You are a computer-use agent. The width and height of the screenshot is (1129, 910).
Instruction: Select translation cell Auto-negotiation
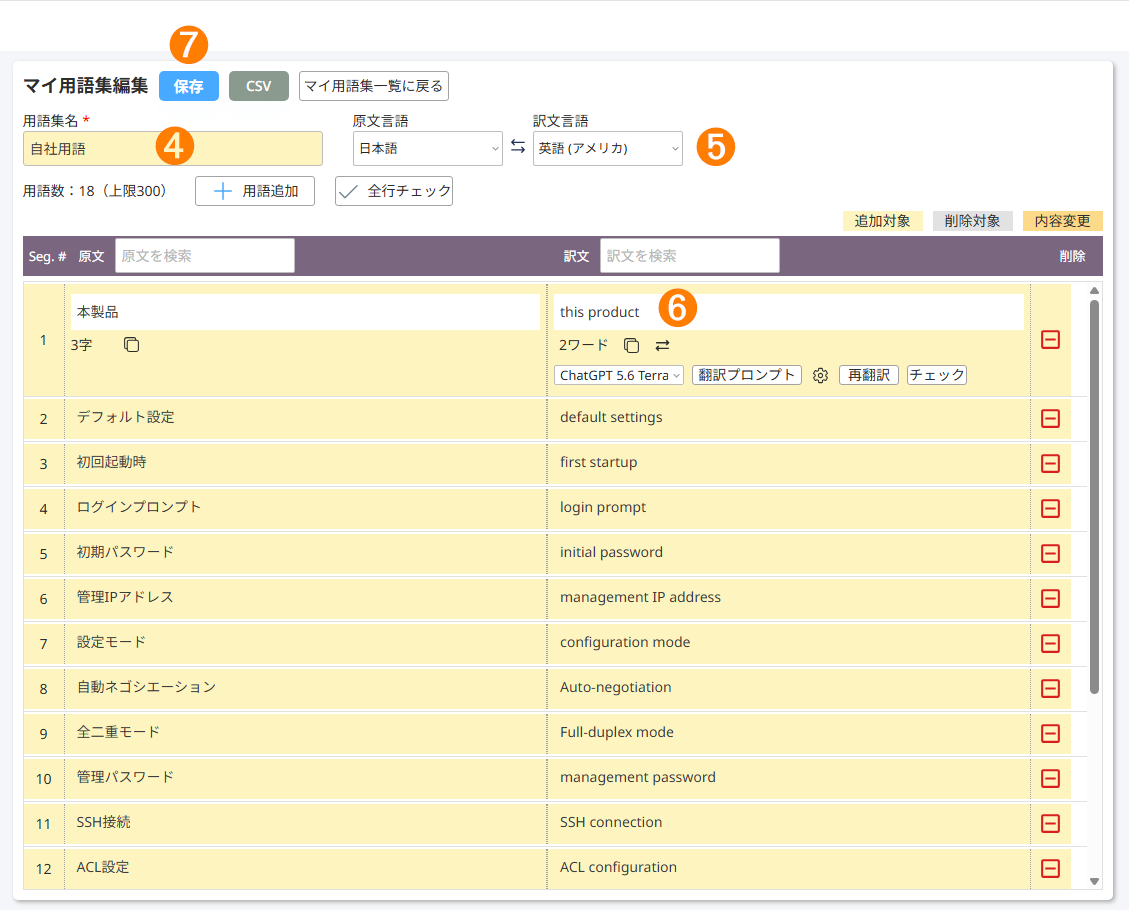point(788,688)
